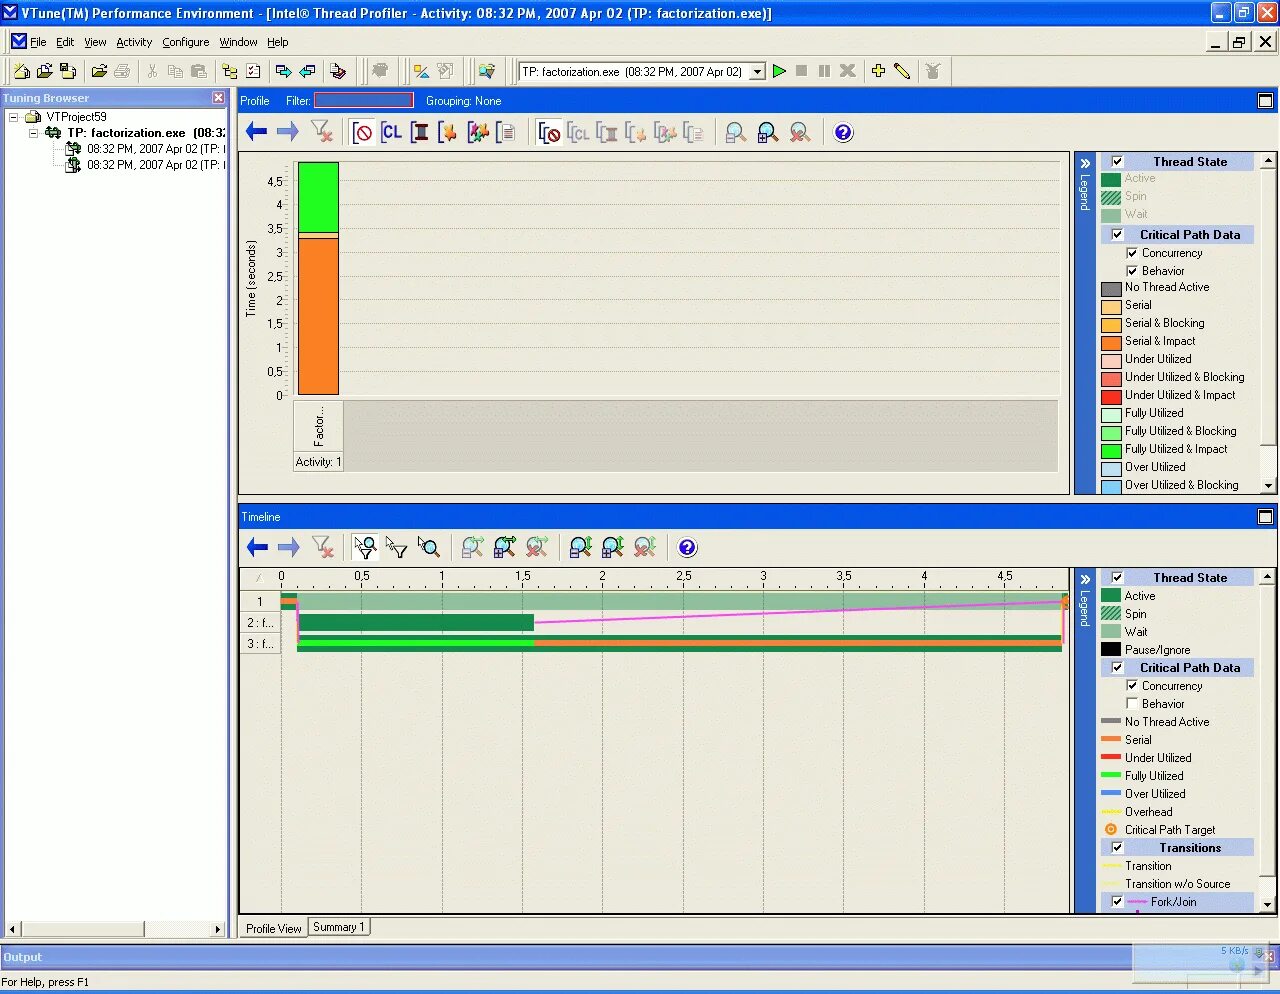Click Timeline vertical zoom out icon

581,547
